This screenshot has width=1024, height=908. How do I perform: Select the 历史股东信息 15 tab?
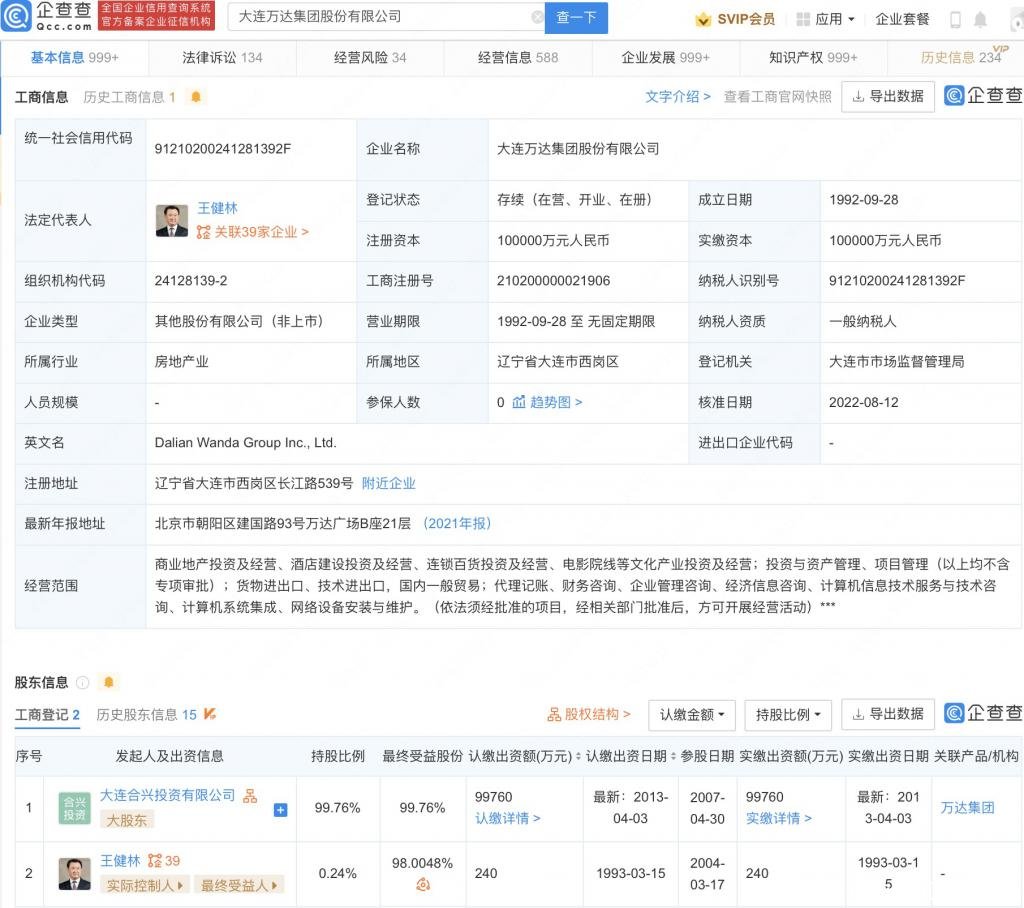click(146, 715)
